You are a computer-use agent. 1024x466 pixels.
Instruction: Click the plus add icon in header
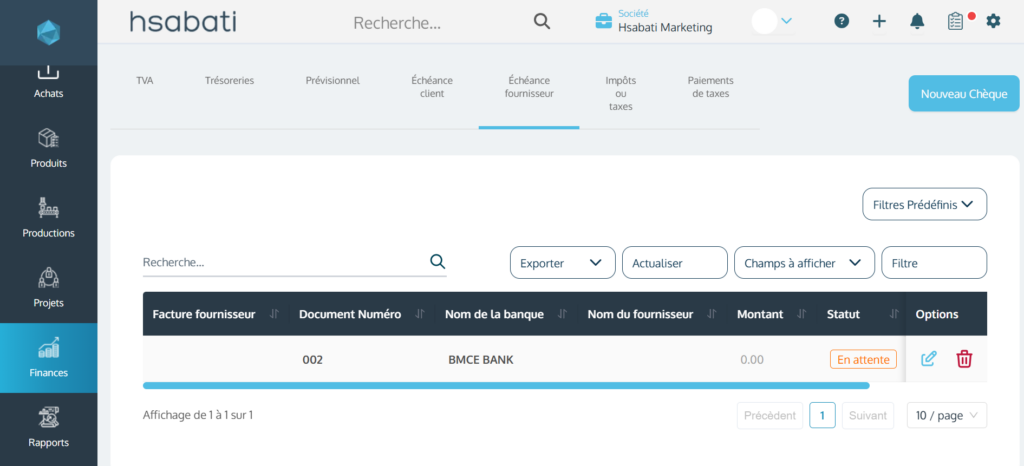879,21
